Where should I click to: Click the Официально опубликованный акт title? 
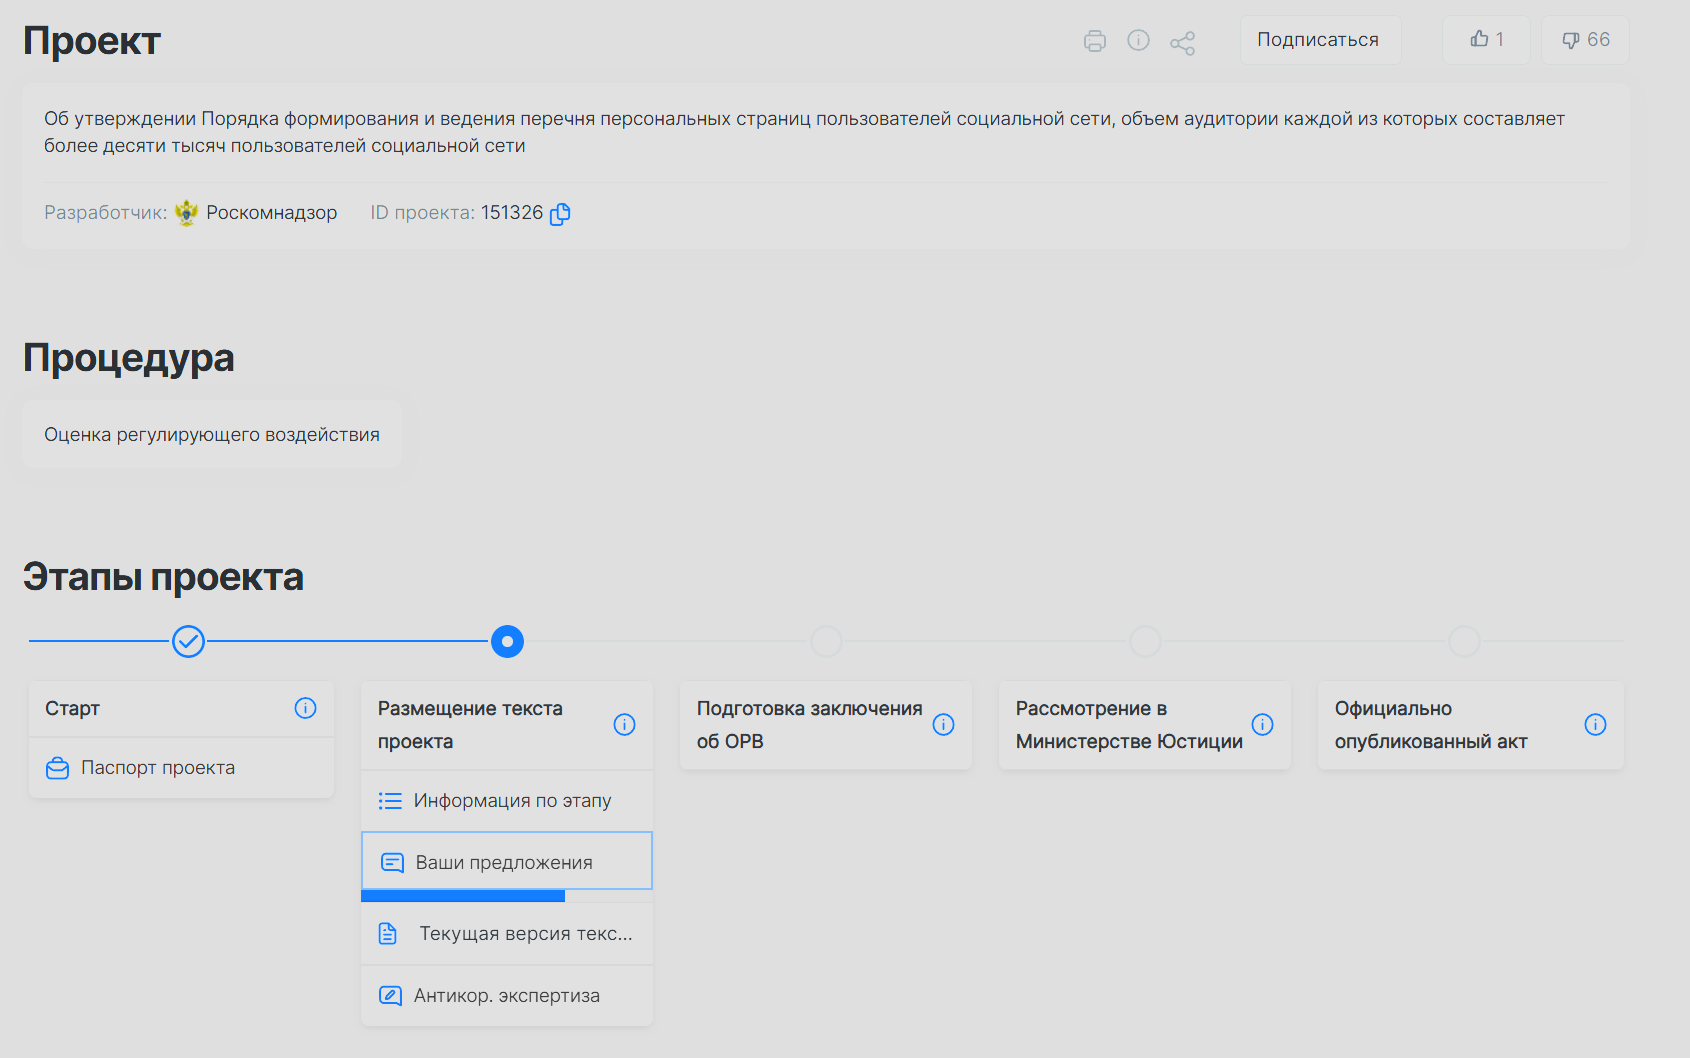pyautogui.click(x=1431, y=725)
